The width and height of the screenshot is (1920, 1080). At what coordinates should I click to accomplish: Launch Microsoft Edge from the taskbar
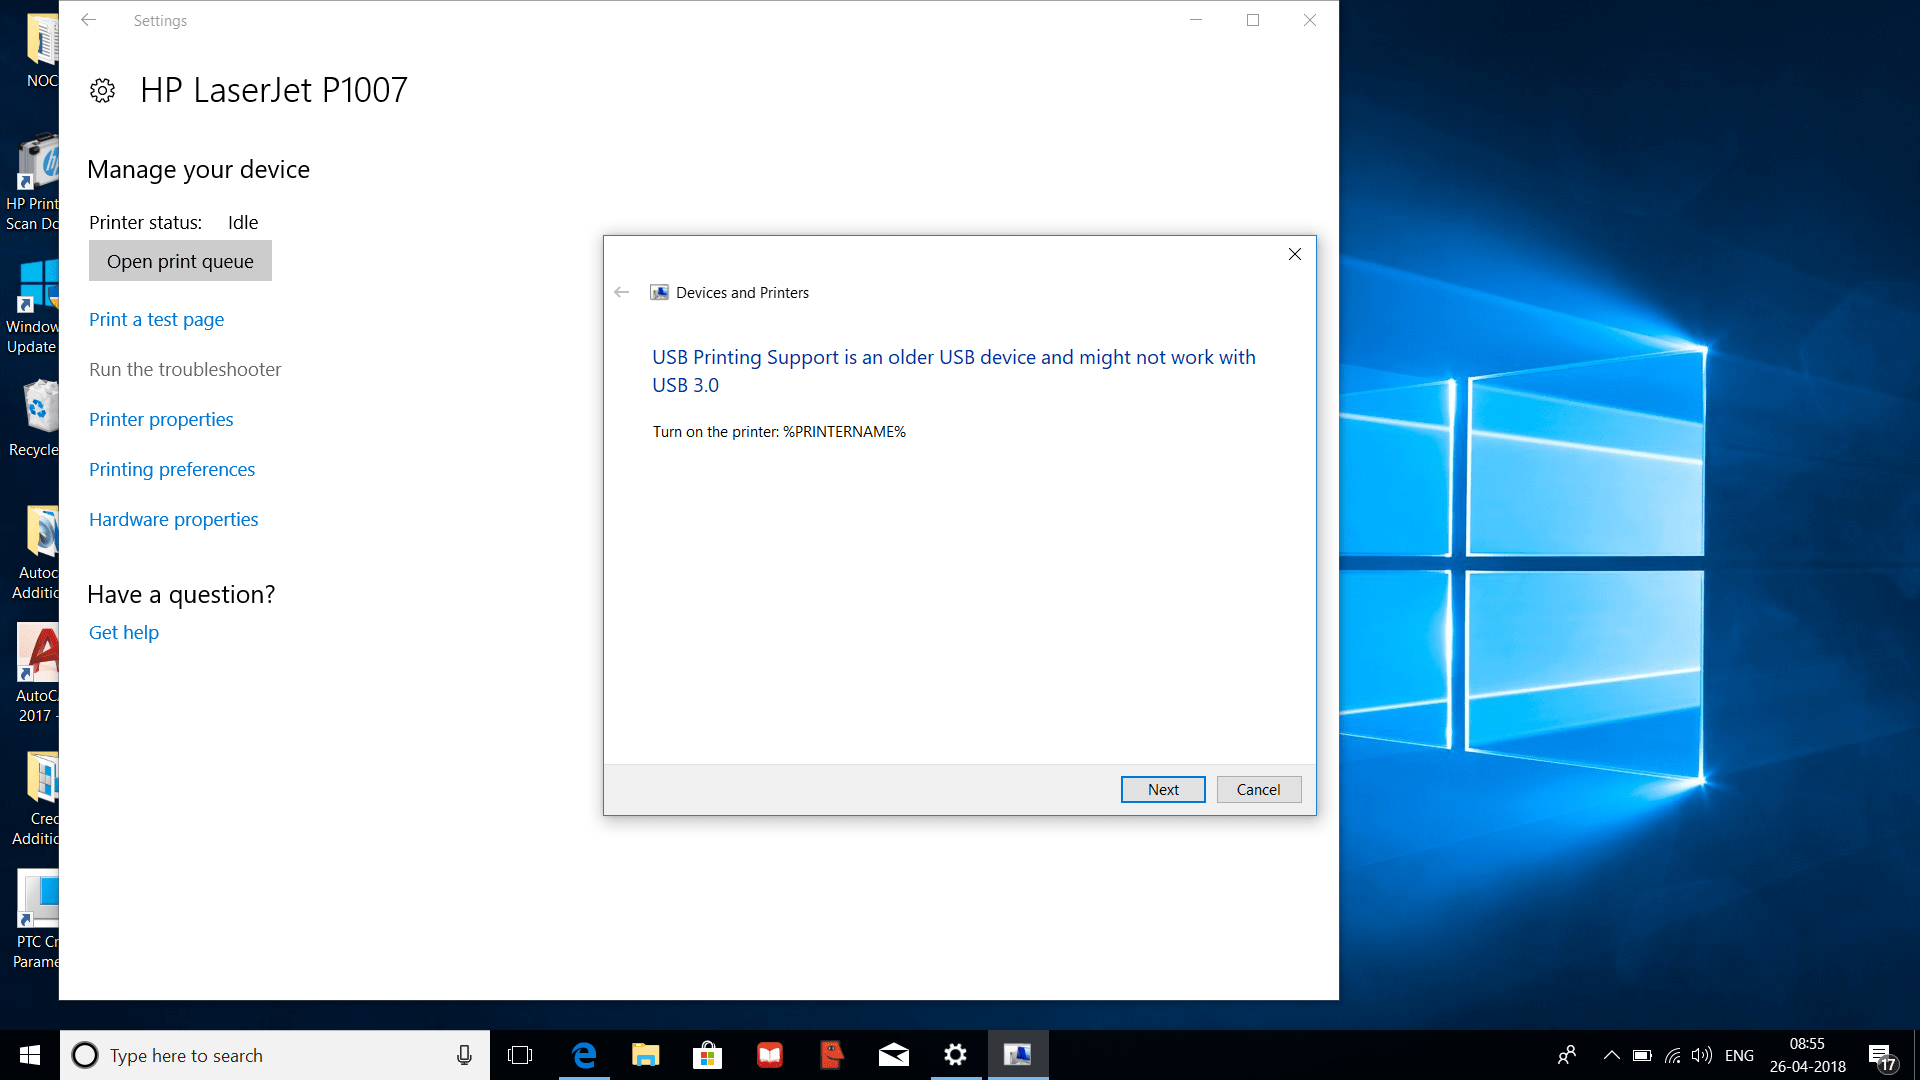pyautogui.click(x=583, y=1055)
